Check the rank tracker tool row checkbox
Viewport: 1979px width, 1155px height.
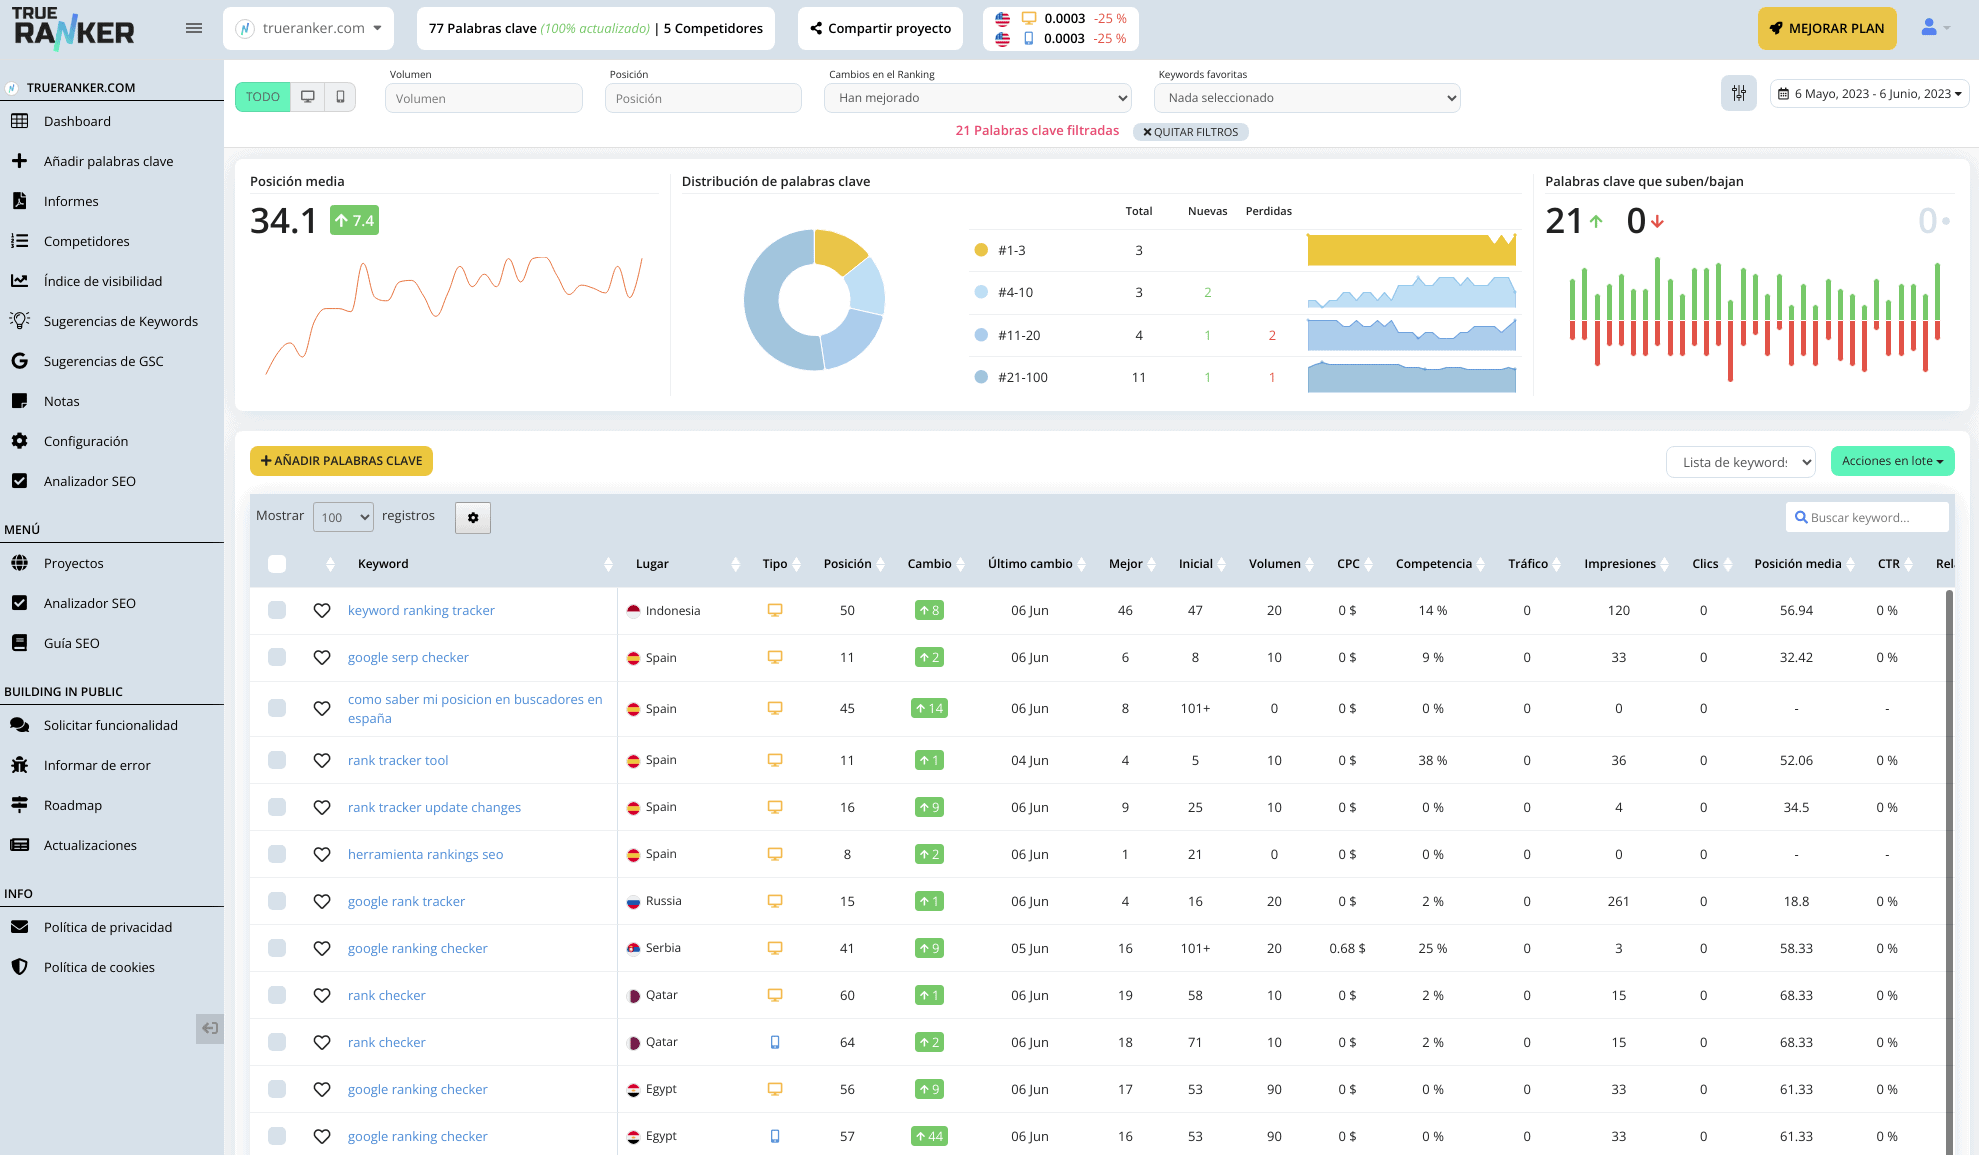277,760
